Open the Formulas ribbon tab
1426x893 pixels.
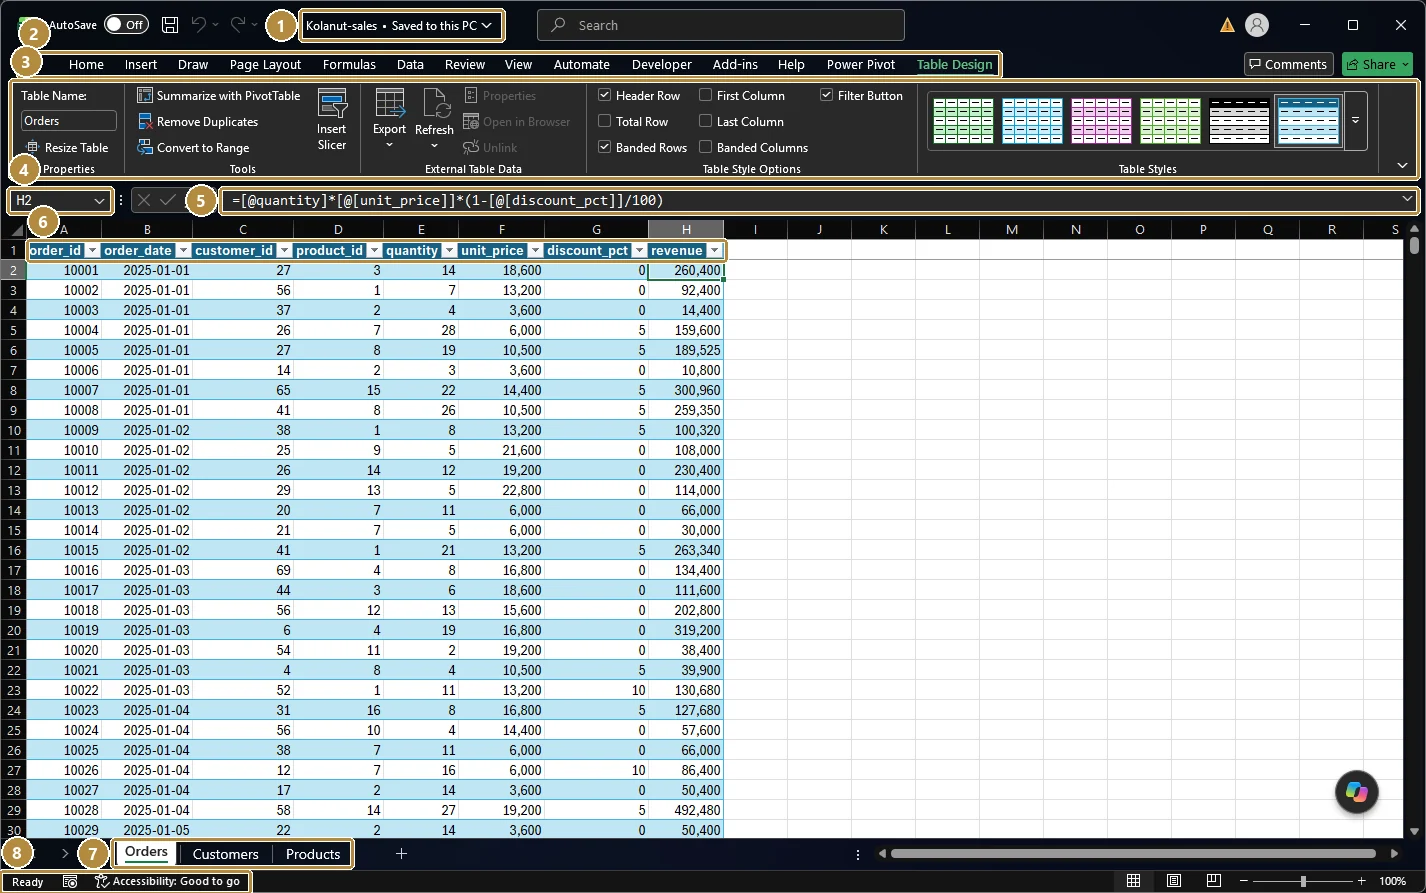point(349,64)
